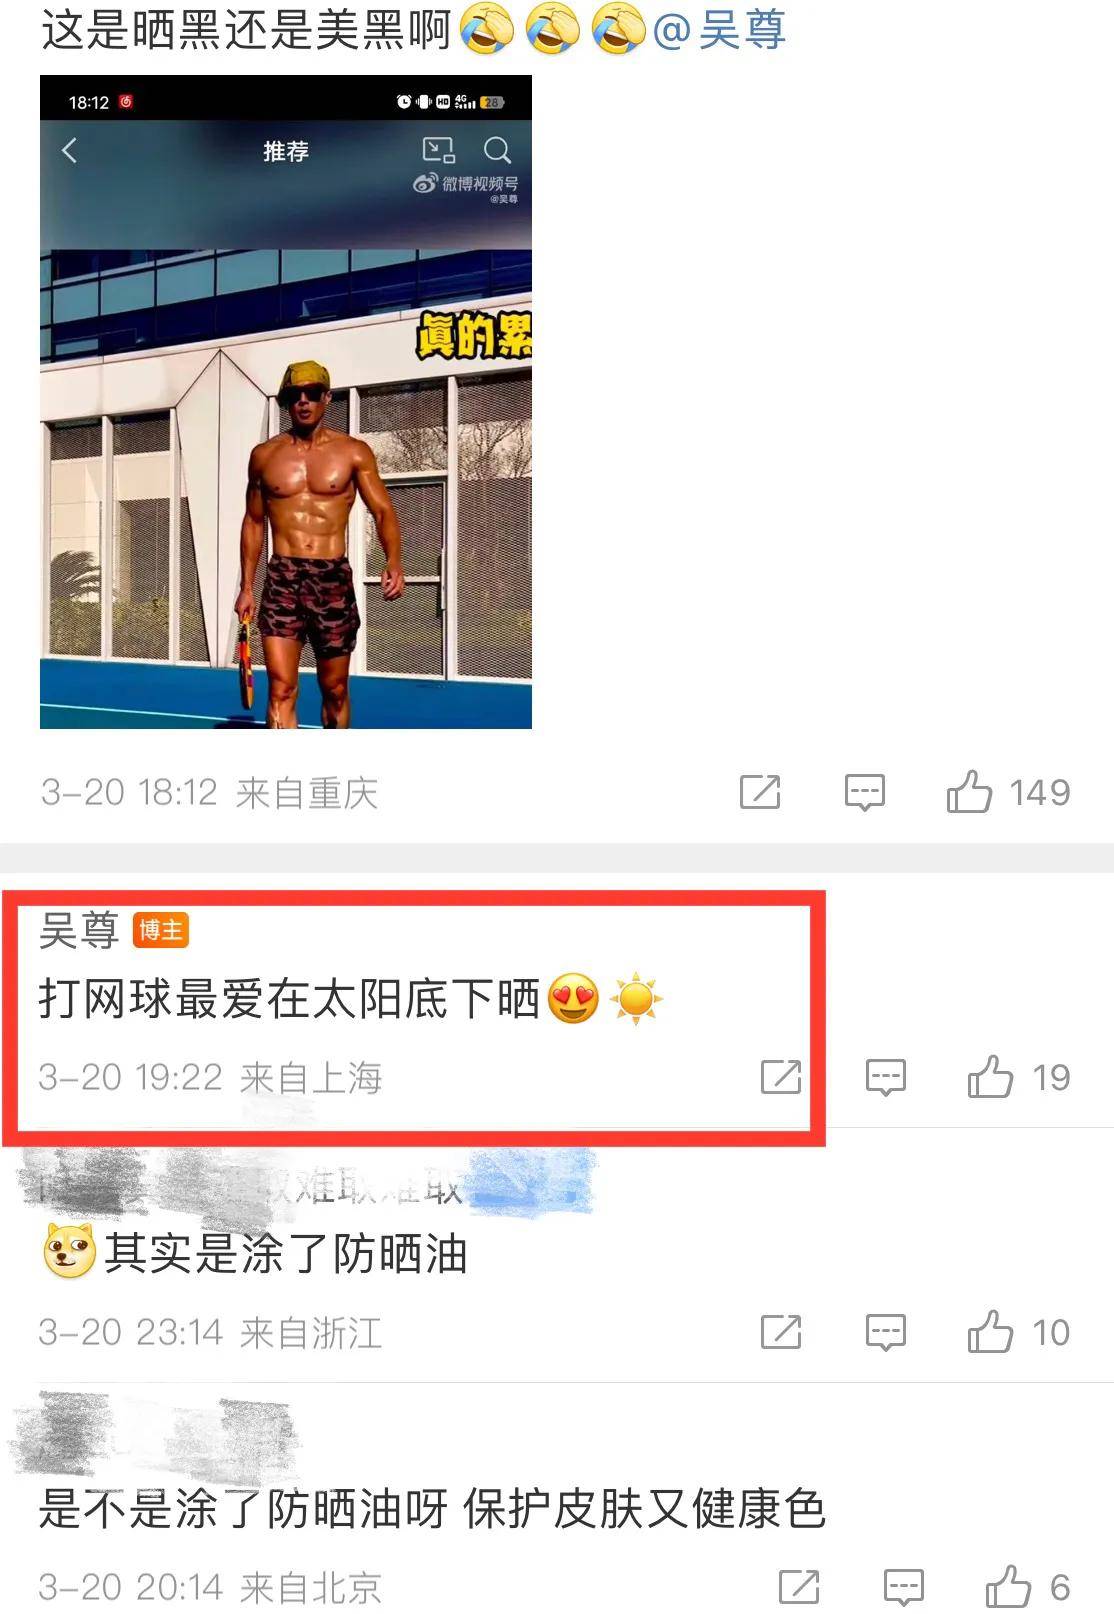Tap the picture-in-picture icon beside search
1114x1614 pixels.
coord(439,151)
